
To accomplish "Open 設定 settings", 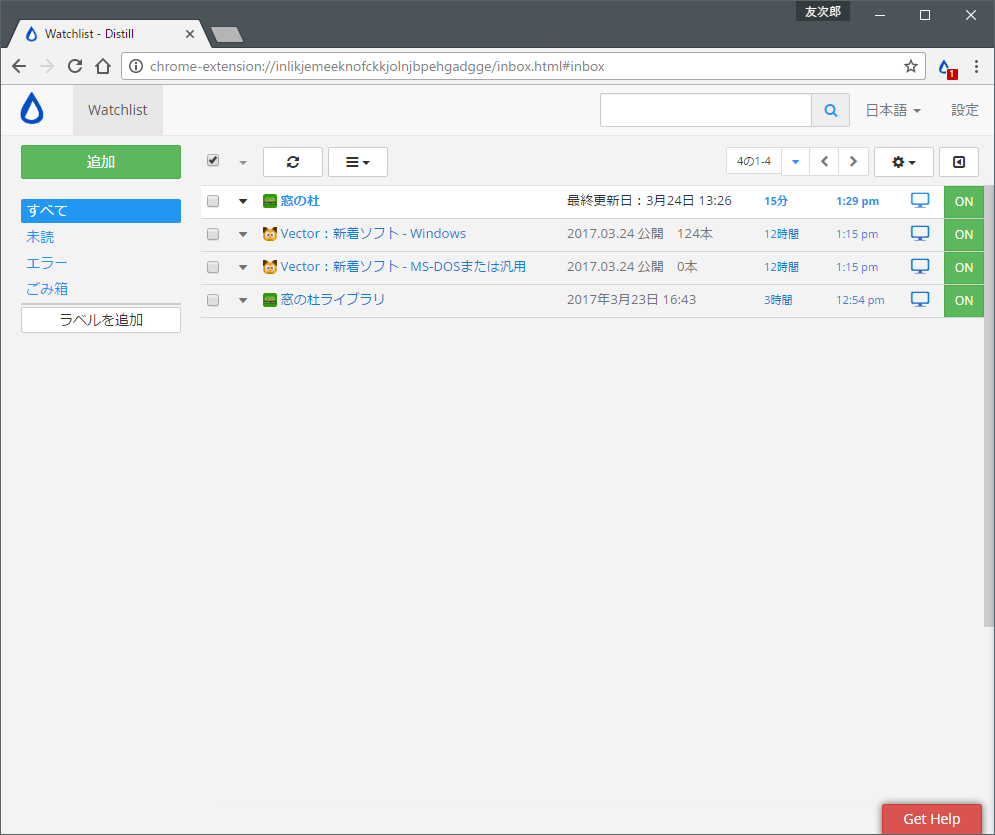I will [965, 110].
